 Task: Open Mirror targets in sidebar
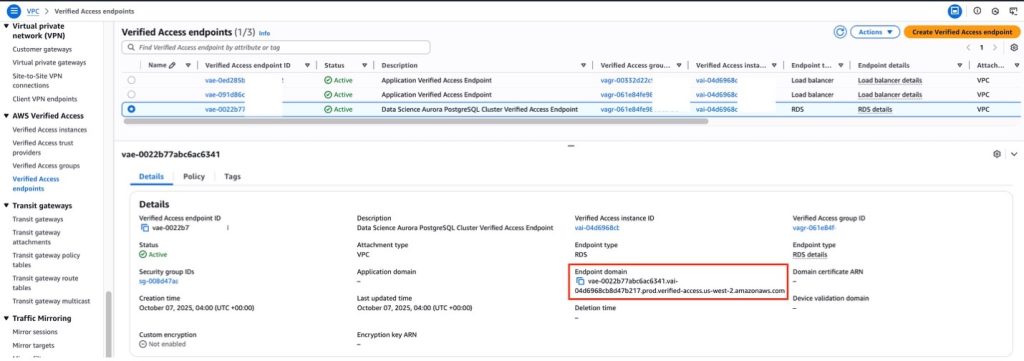pos(33,345)
